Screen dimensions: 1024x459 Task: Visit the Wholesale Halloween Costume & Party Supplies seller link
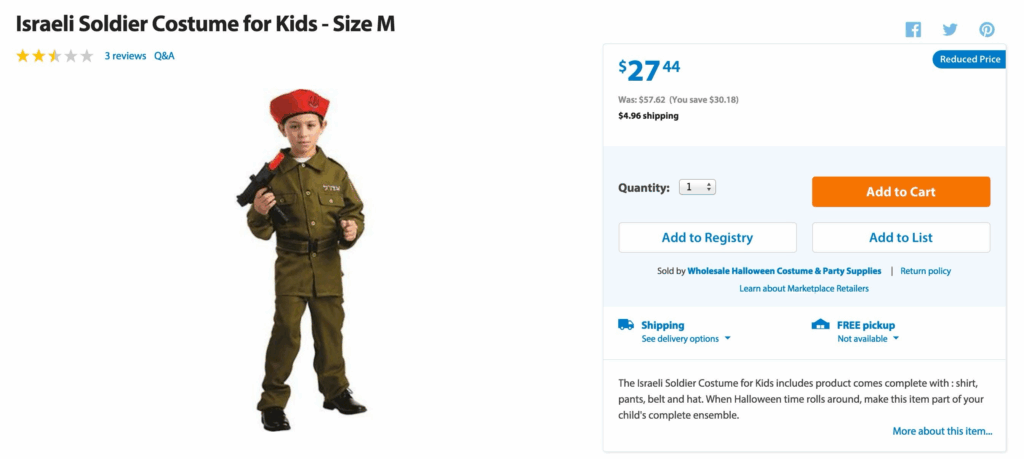784,271
